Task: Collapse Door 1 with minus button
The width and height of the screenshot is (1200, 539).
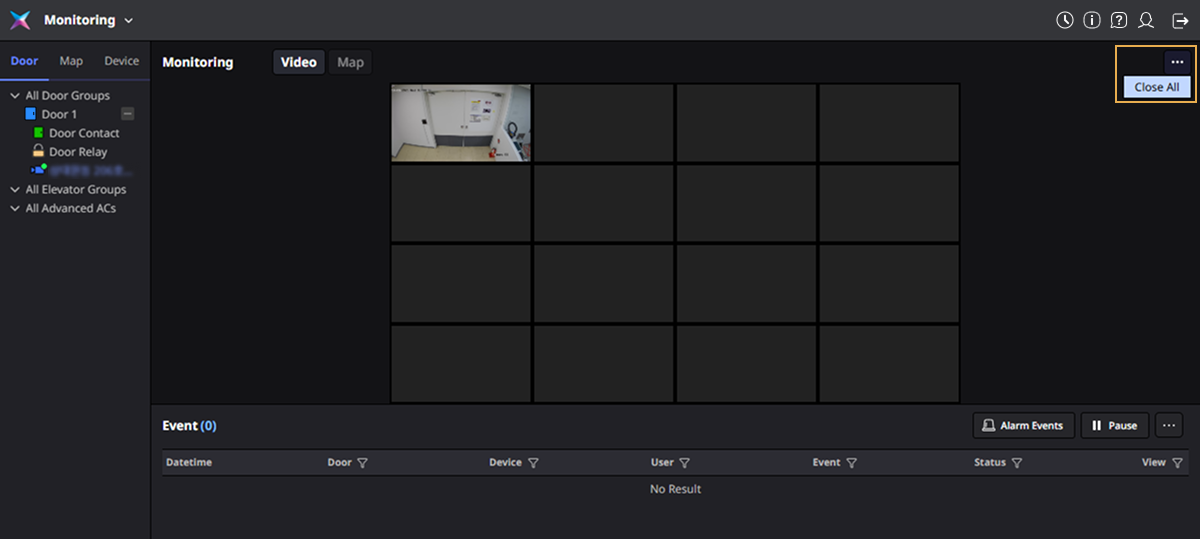Action: [x=127, y=114]
